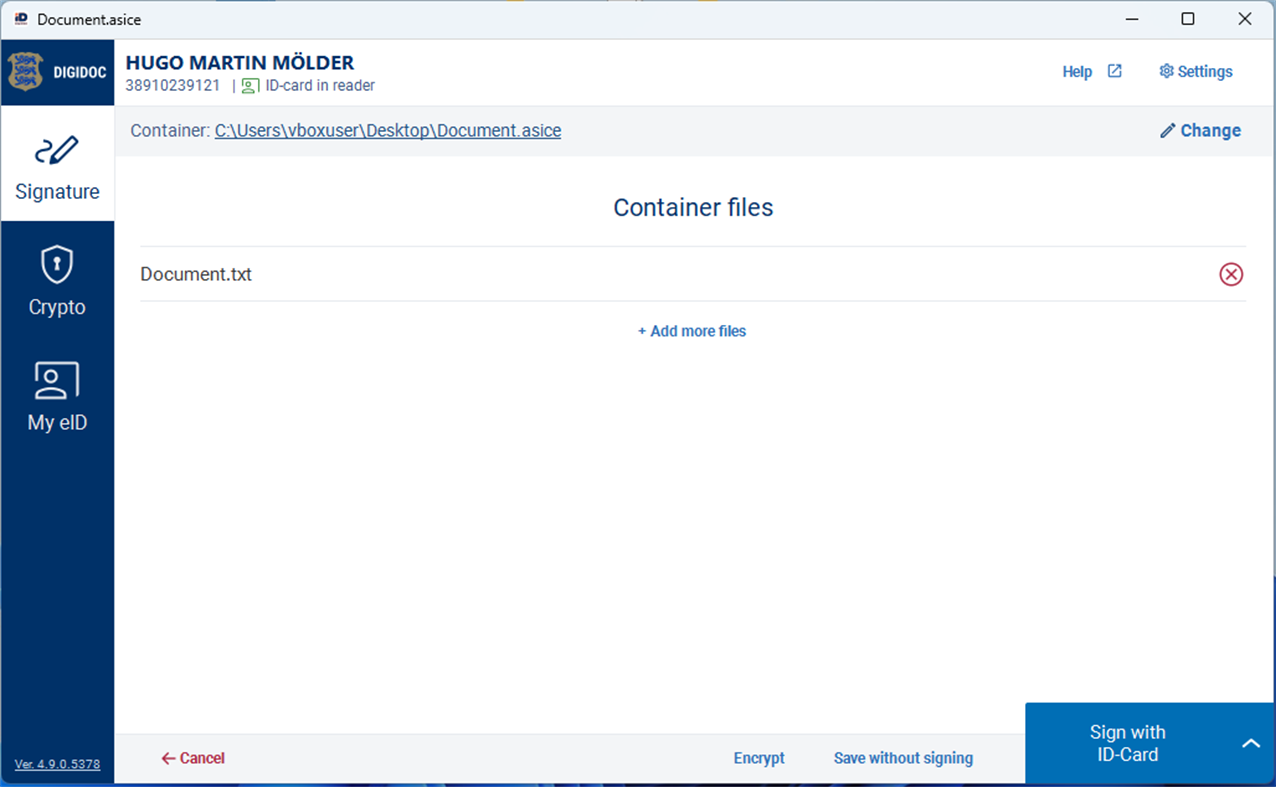Open Settings
This screenshot has width=1276, height=787.
[1196, 72]
